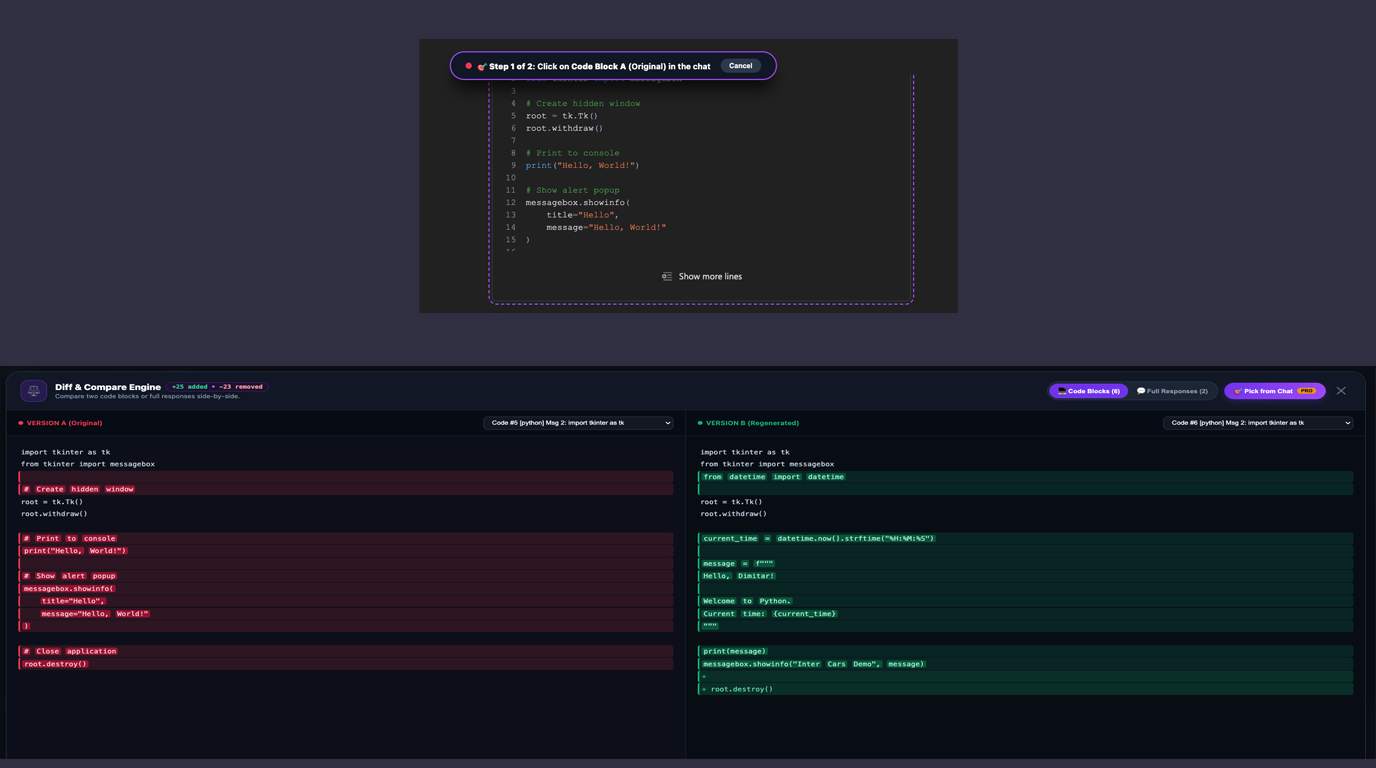The image size is (1376, 768).
Task: Click the Pick from Chat PRO button
Action: [x=1275, y=391]
